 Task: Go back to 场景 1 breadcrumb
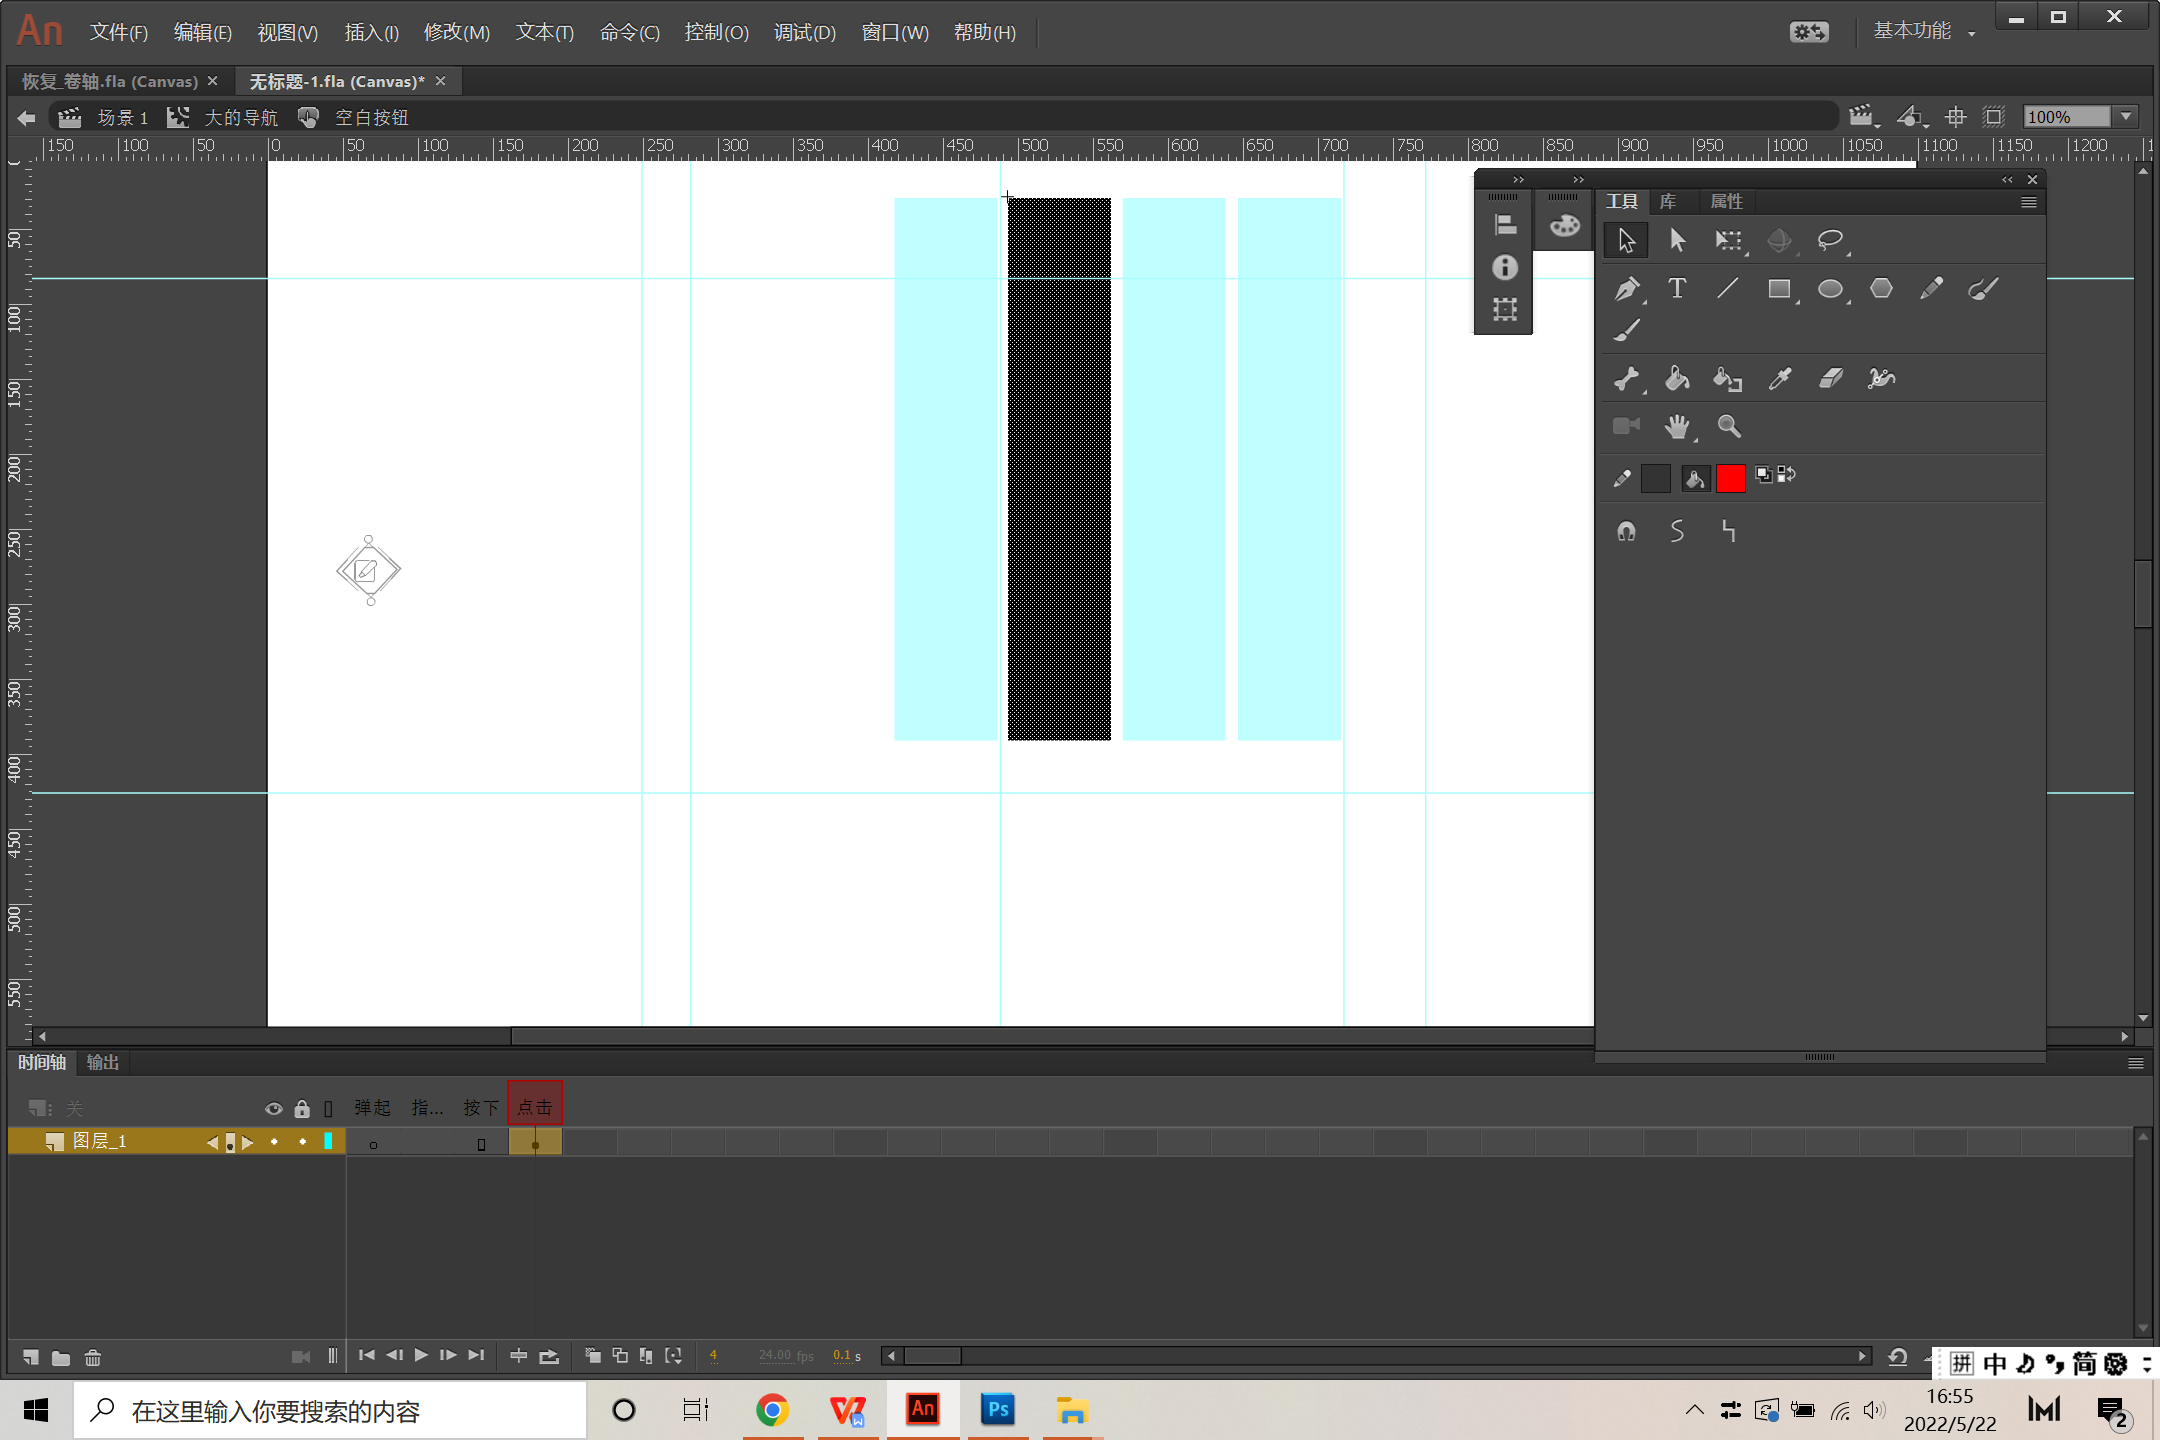coord(122,118)
